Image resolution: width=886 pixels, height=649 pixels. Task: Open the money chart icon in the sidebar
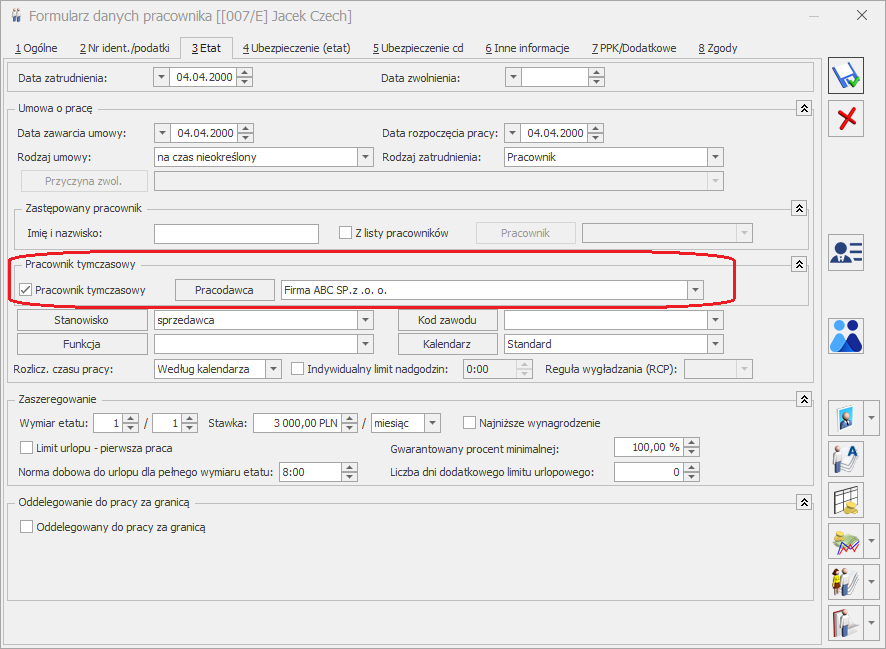[846, 541]
